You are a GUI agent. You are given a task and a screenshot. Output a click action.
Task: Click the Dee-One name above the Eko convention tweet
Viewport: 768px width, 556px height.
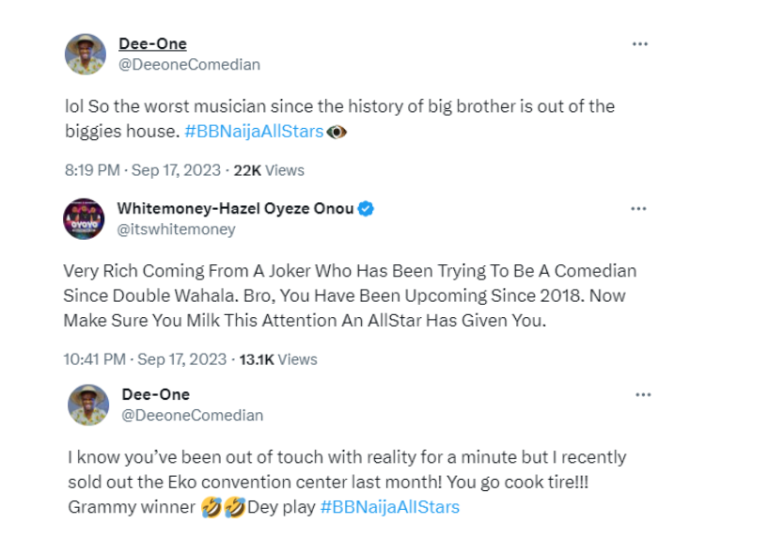pos(154,394)
